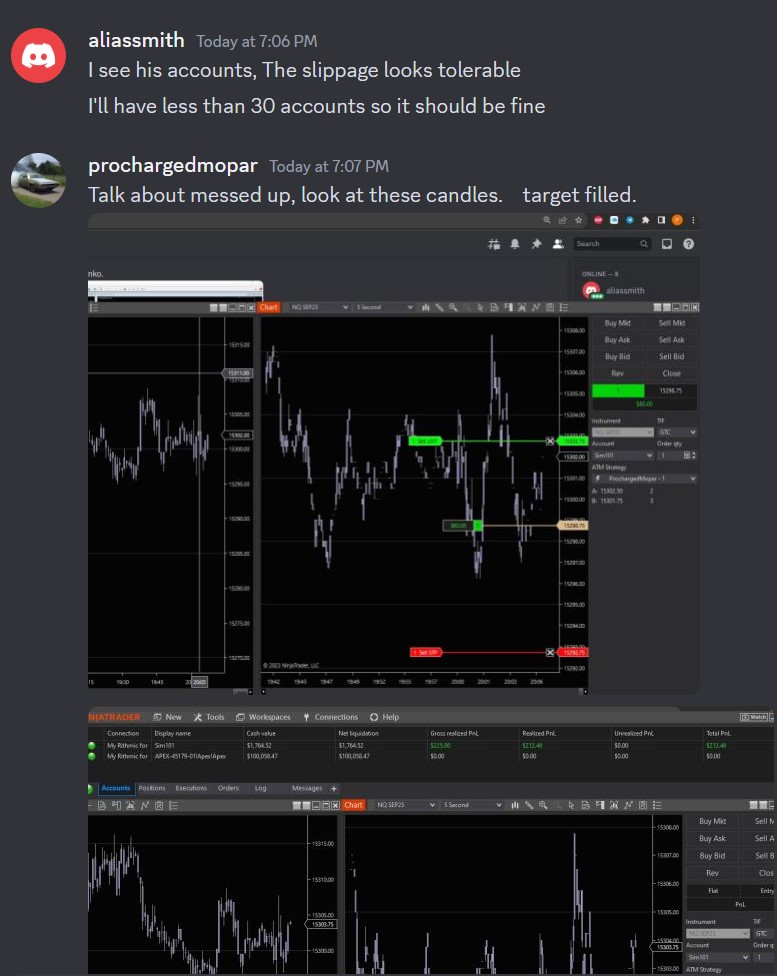The height and width of the screenshot is (976, 777).
Task: Select drawing tools pencil on upper chart
Action: 440,307
